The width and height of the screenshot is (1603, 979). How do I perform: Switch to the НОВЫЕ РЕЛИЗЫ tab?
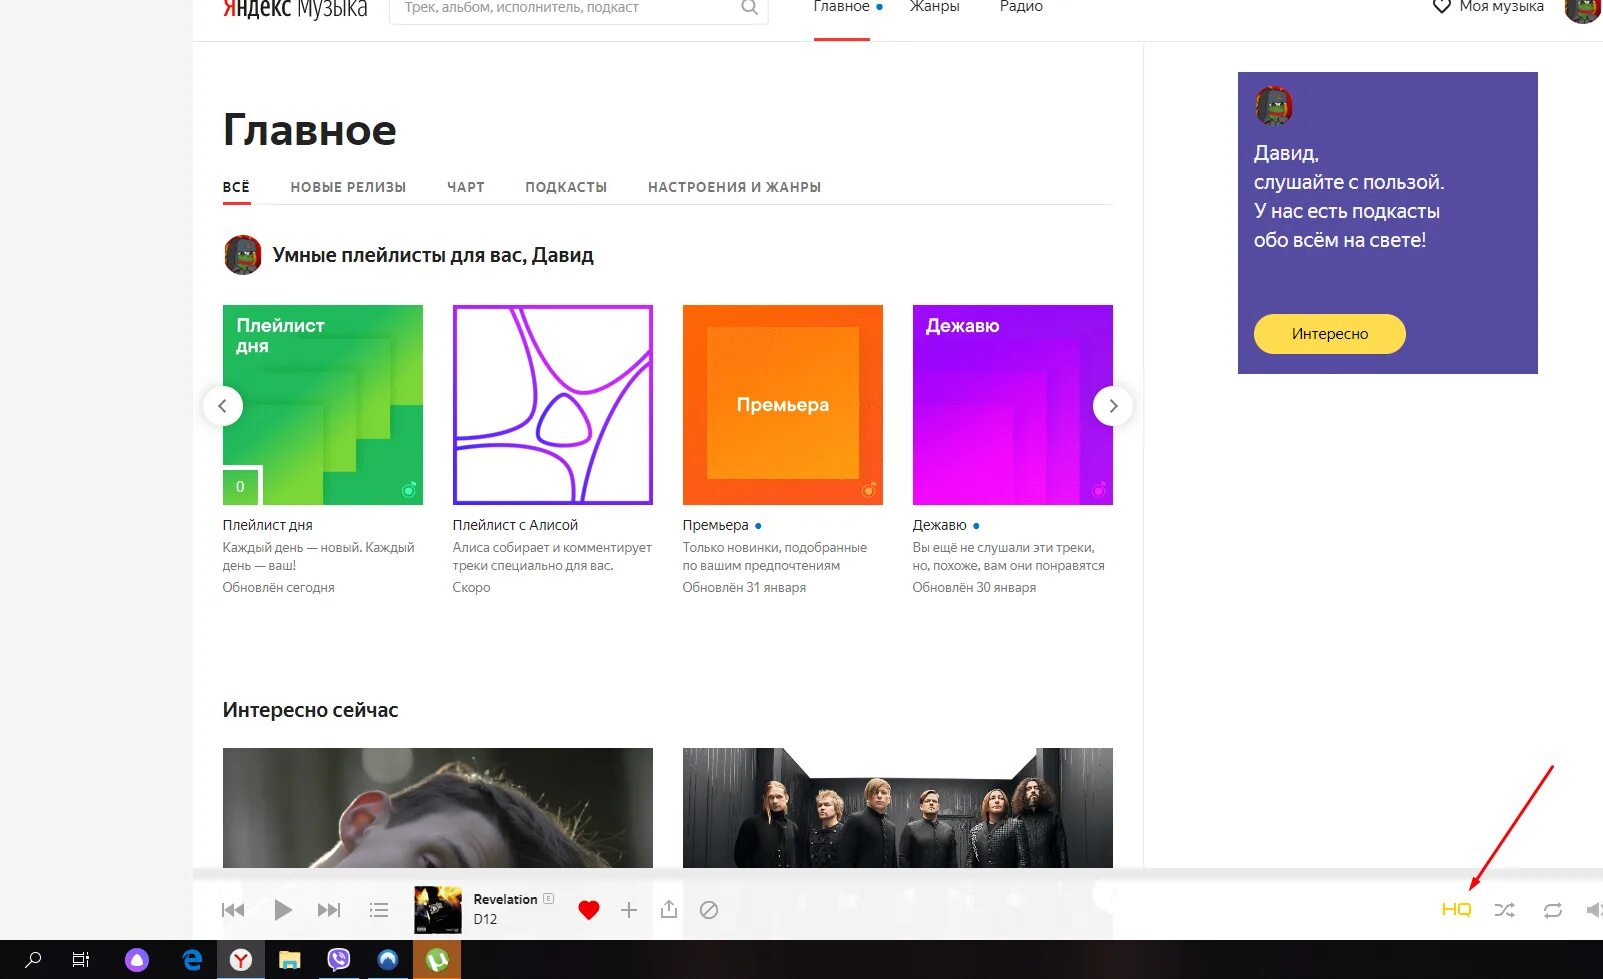pyautogui.click(x=348, y=187)
